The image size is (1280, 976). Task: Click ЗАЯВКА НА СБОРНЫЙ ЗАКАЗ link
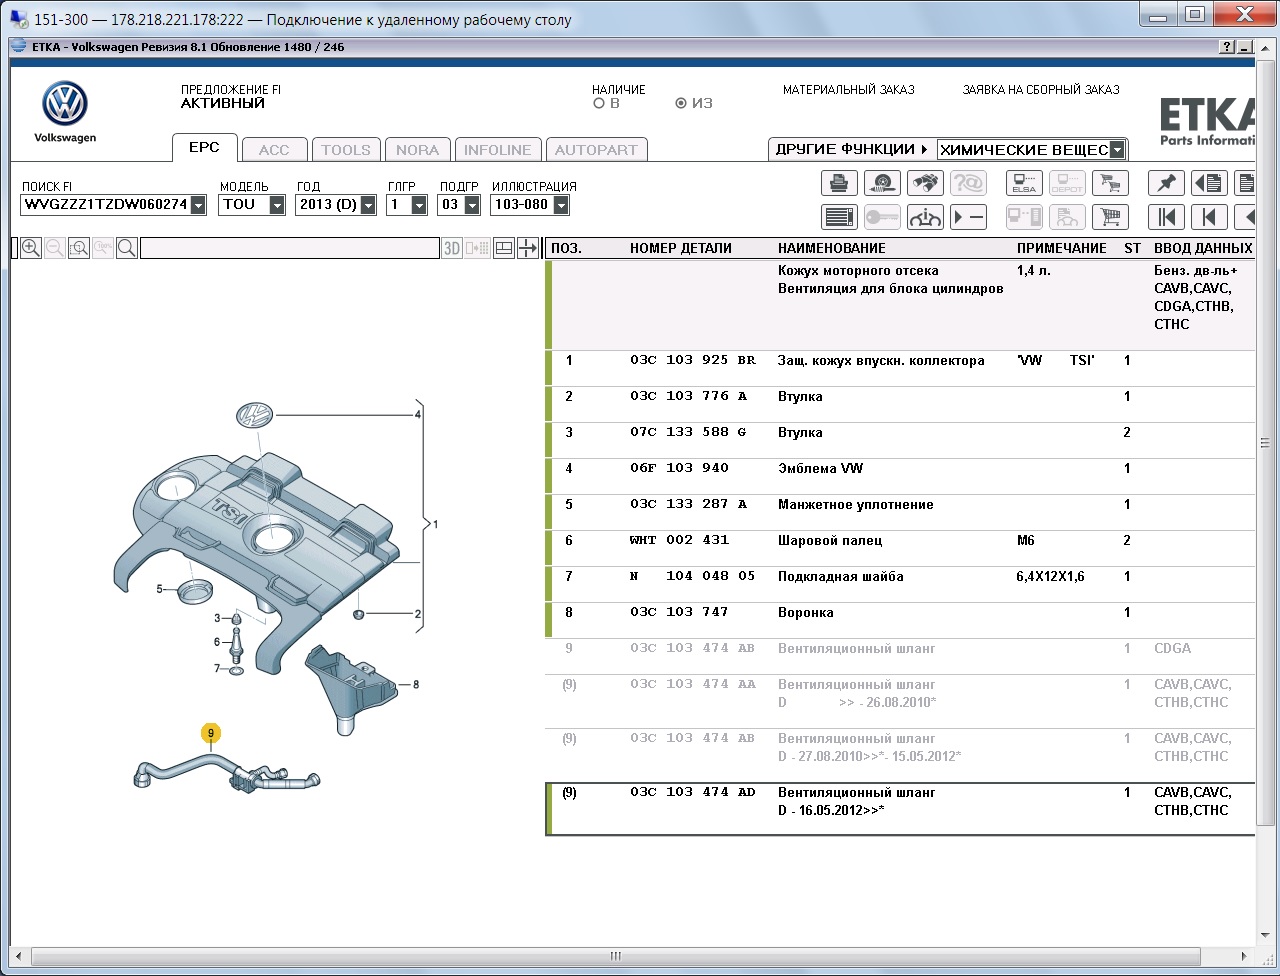pos(1041,90)
